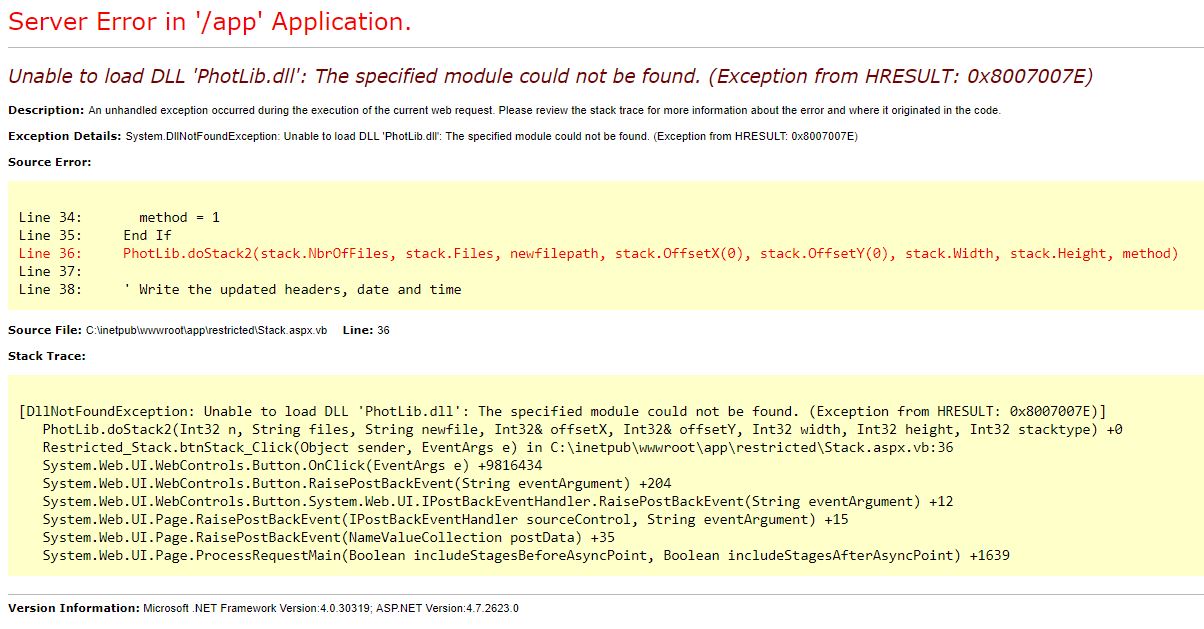Click the 'Source File:' path Stack.aspx.vb

coord(206,330)
